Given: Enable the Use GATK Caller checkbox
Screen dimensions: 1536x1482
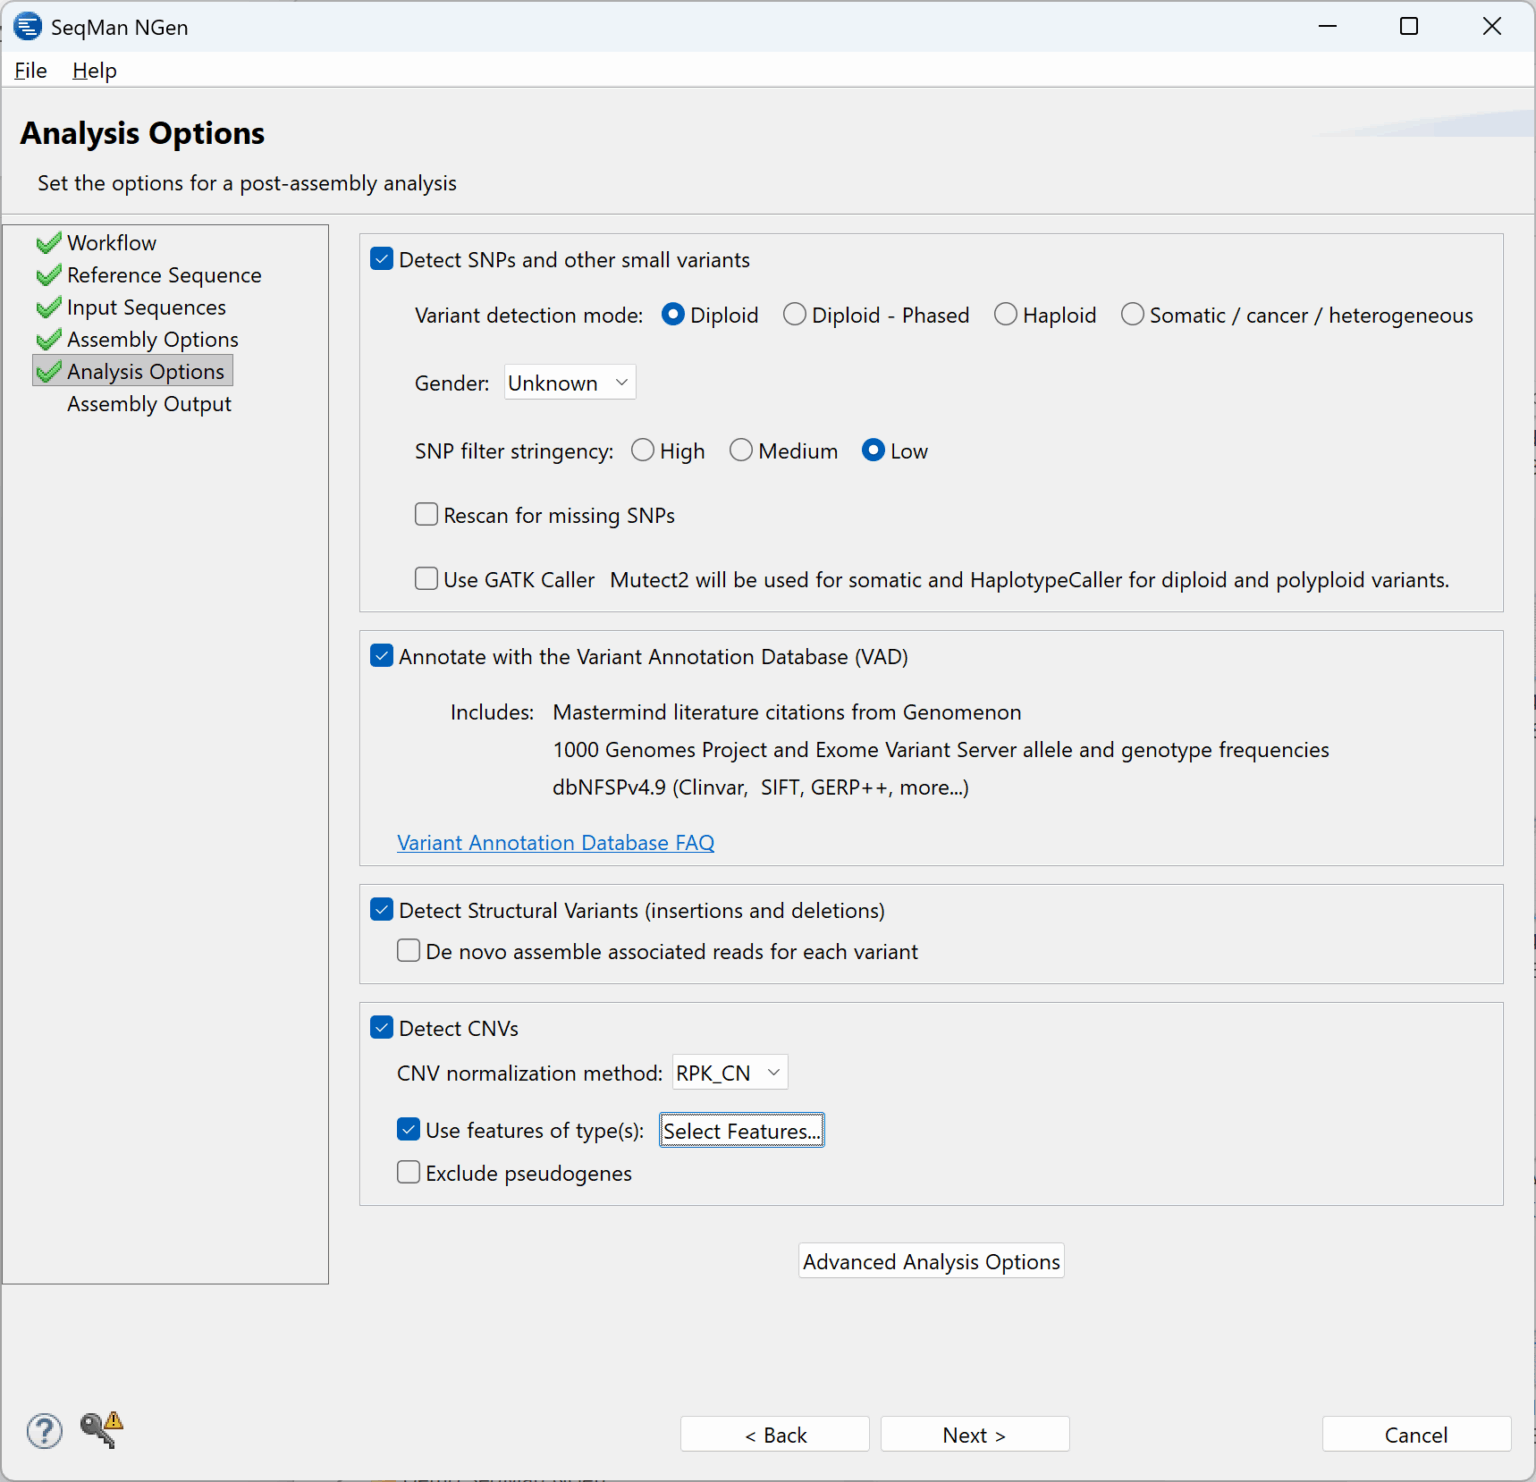Looking at the screenshot, I should [x=427, y=579].
